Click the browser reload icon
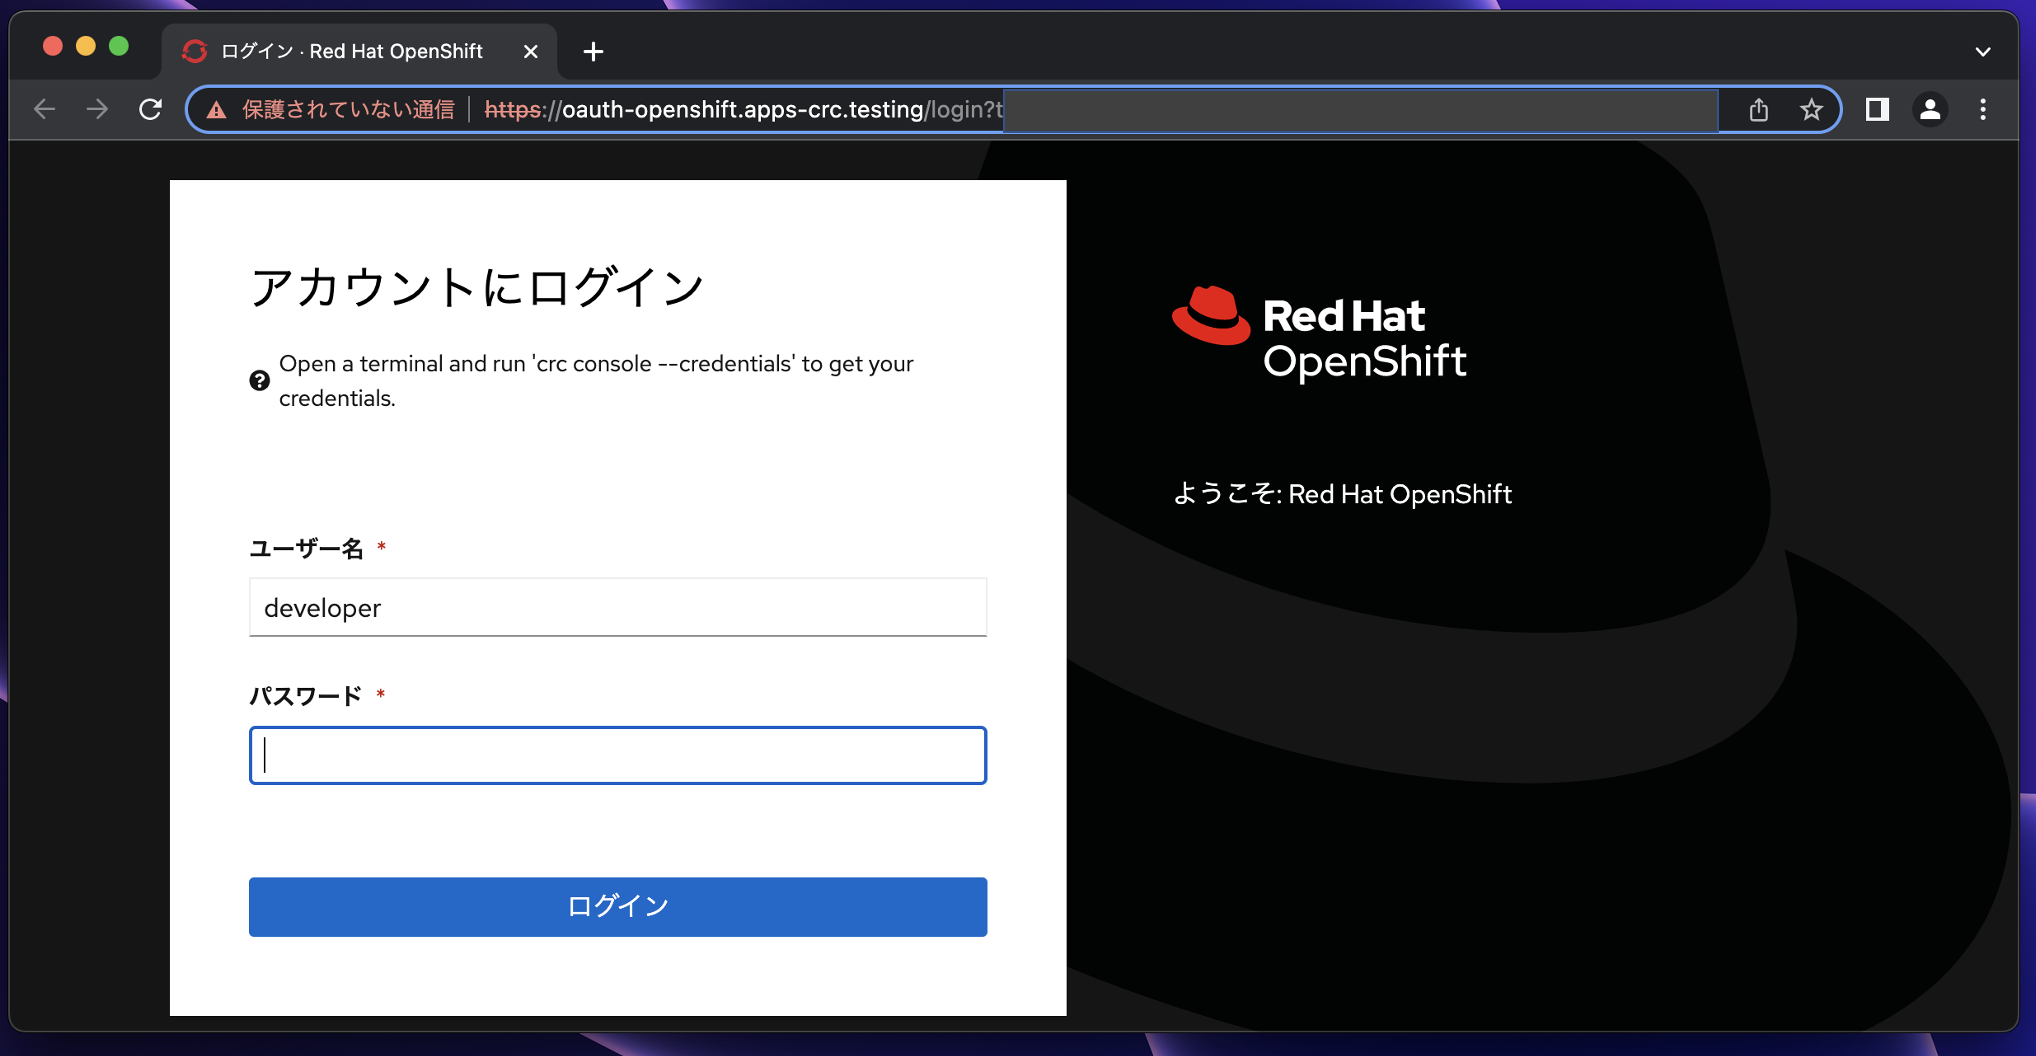 coord(151,110)
